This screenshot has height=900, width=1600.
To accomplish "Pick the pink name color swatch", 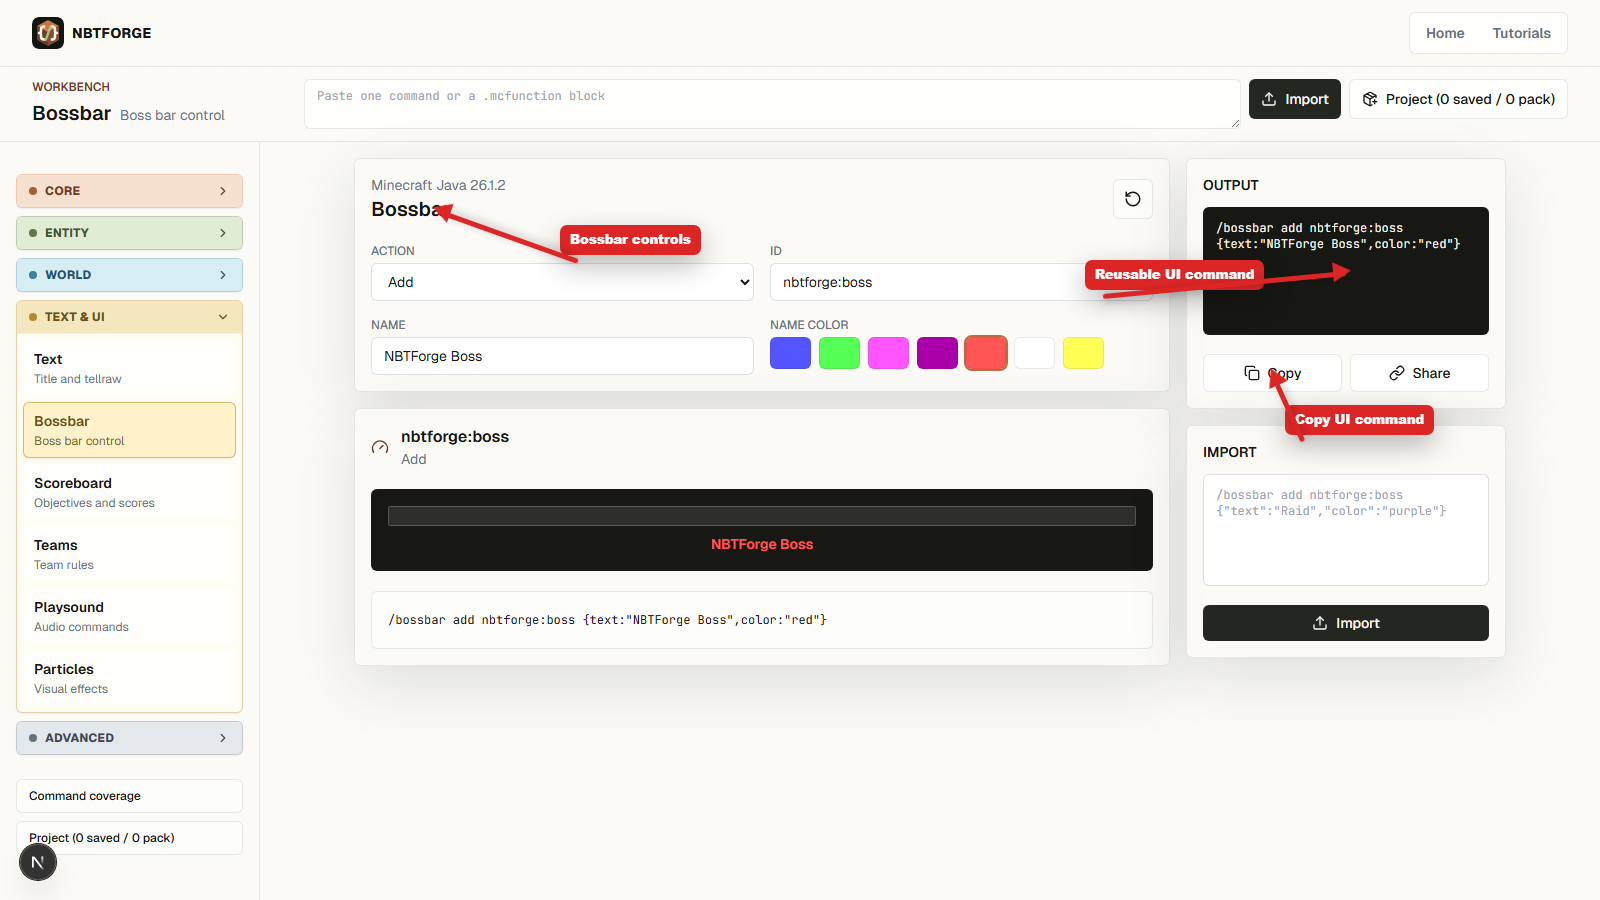I will (888, 353).
